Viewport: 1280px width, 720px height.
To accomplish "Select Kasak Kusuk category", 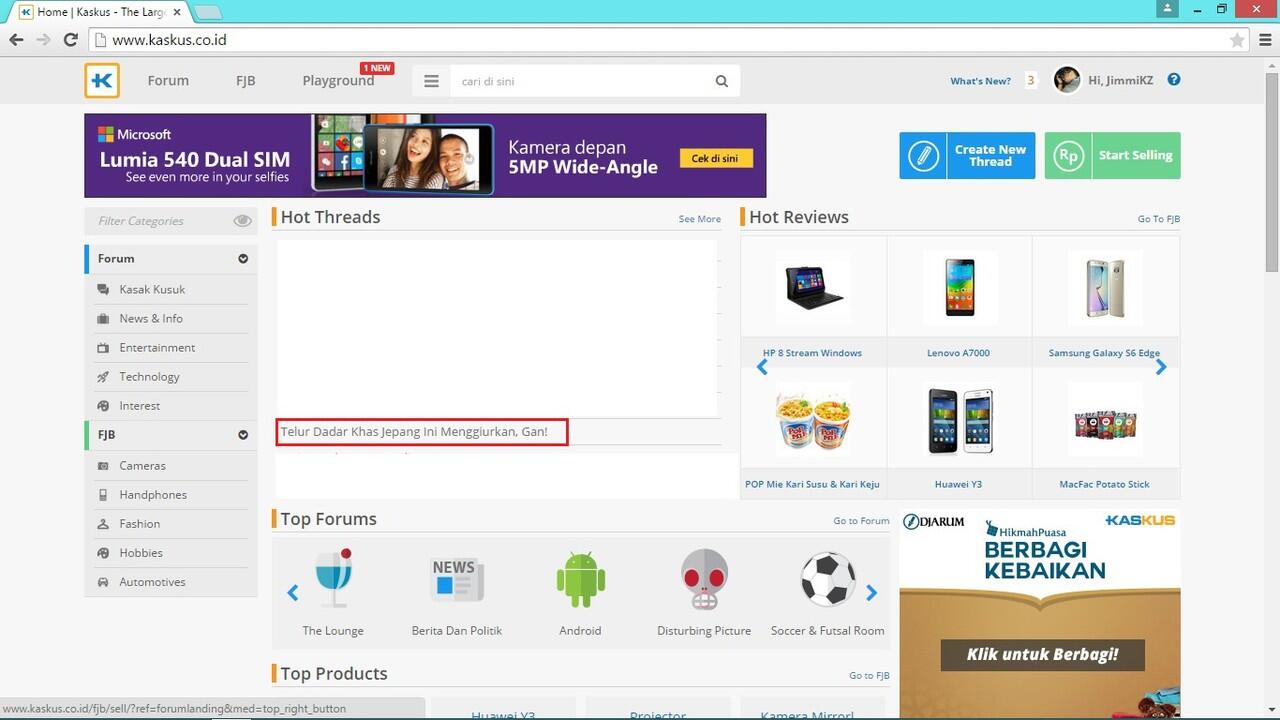I will click(152, 289).
